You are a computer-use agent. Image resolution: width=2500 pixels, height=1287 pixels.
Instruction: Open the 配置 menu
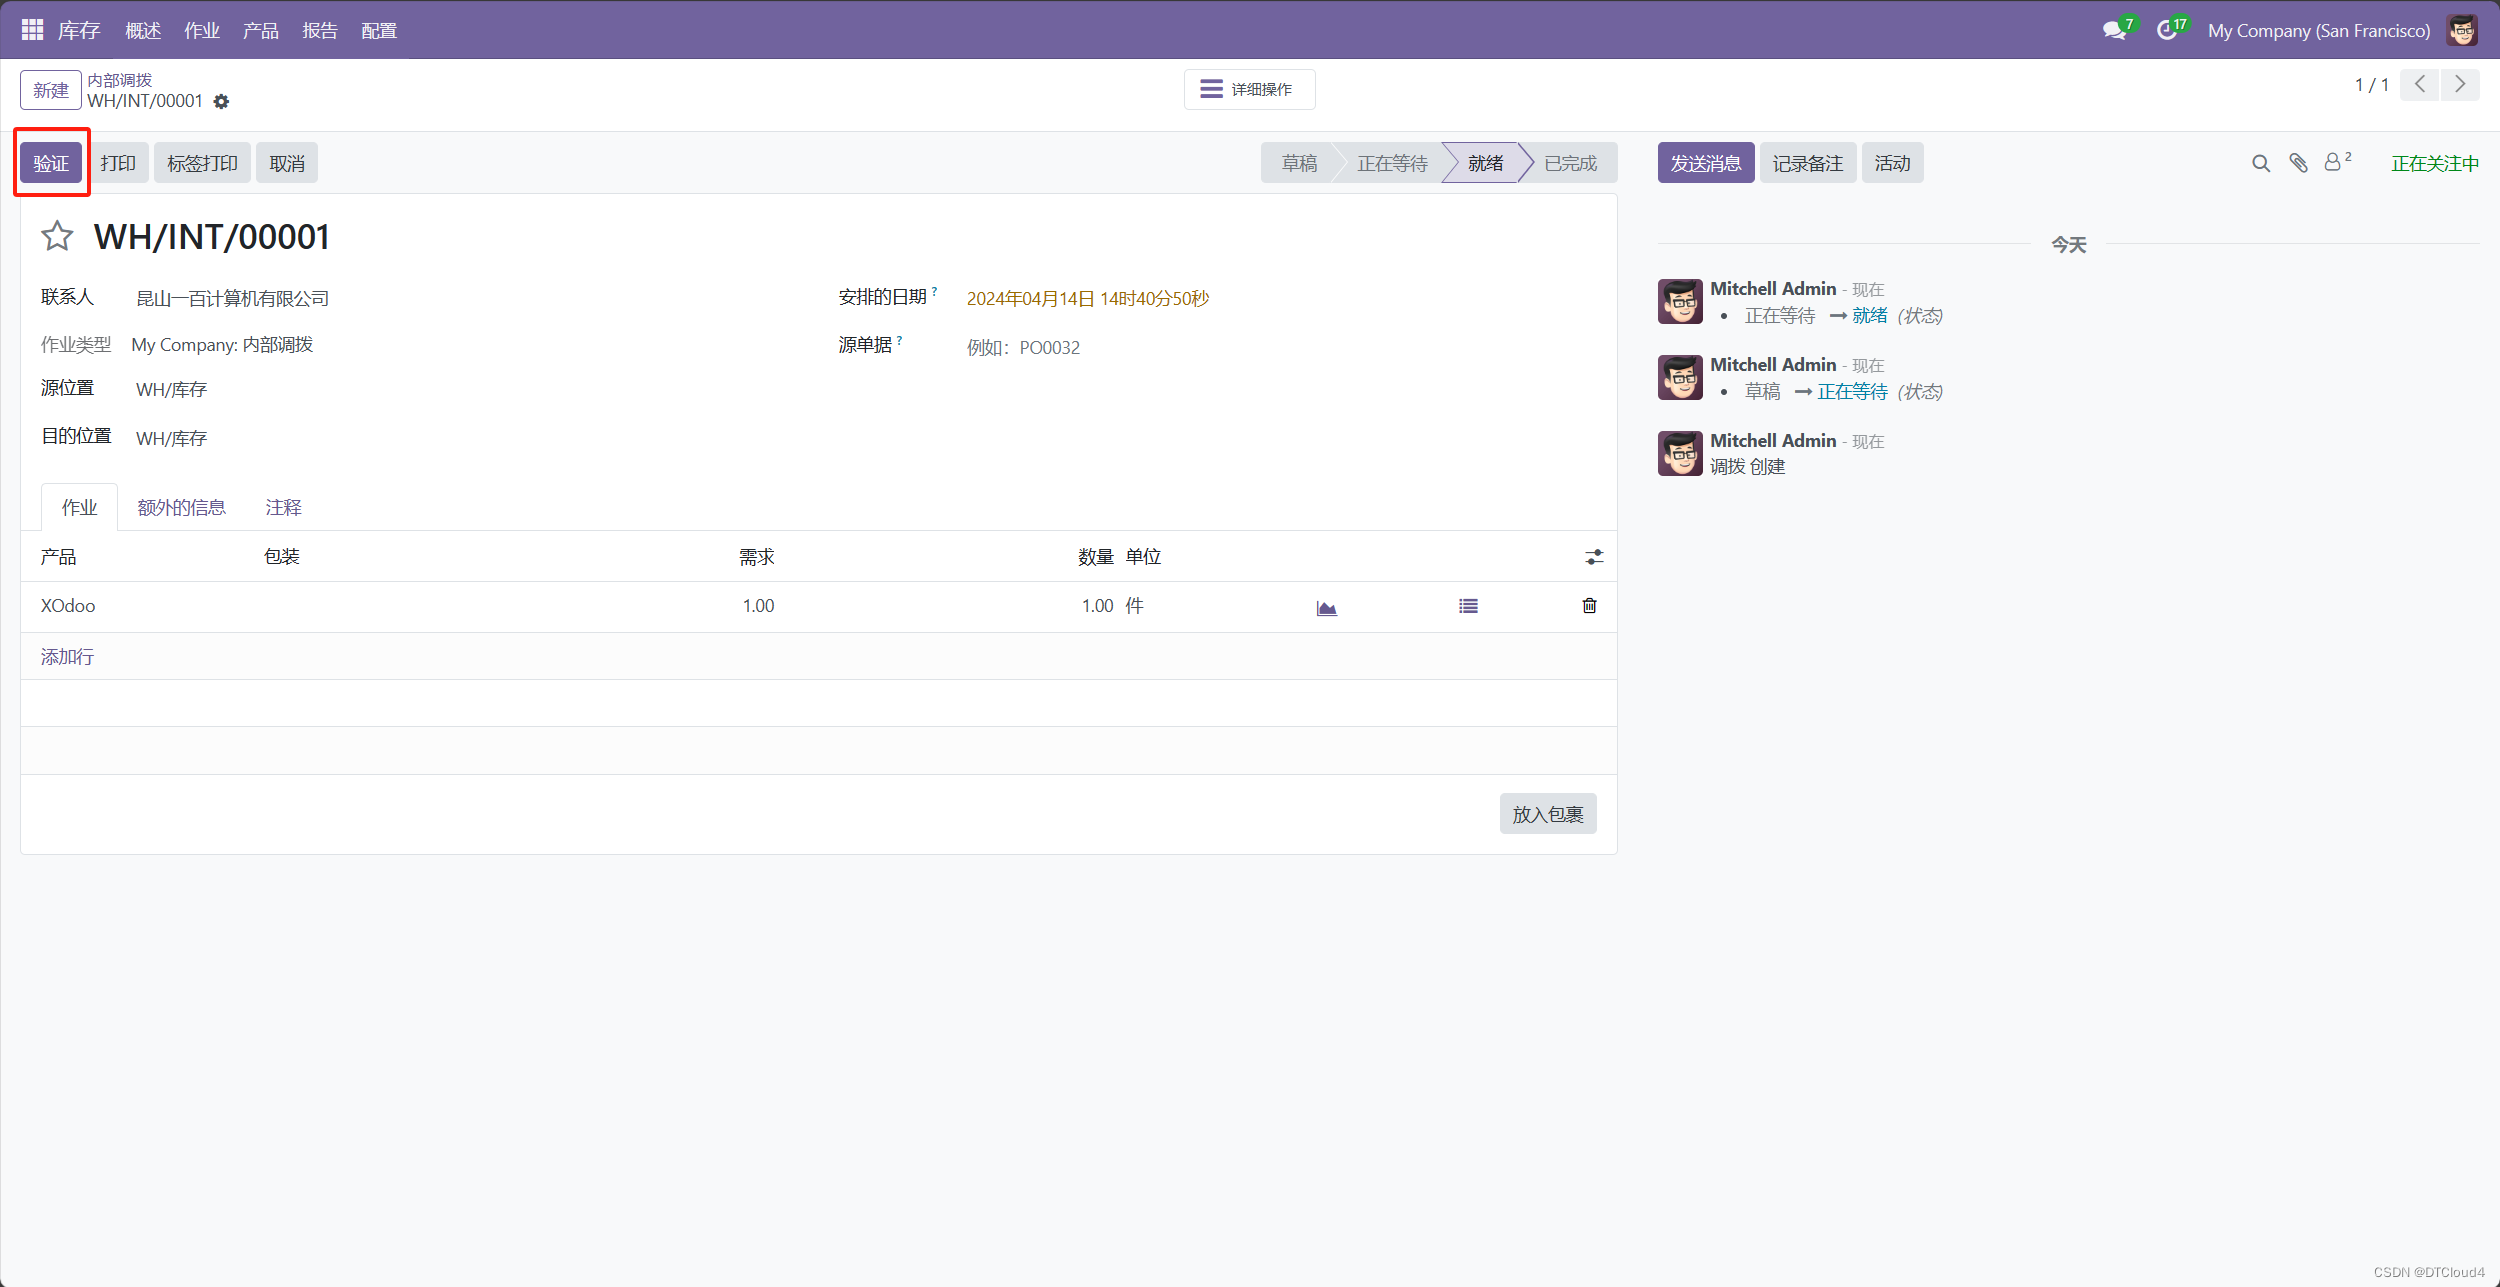coord(379,31)
